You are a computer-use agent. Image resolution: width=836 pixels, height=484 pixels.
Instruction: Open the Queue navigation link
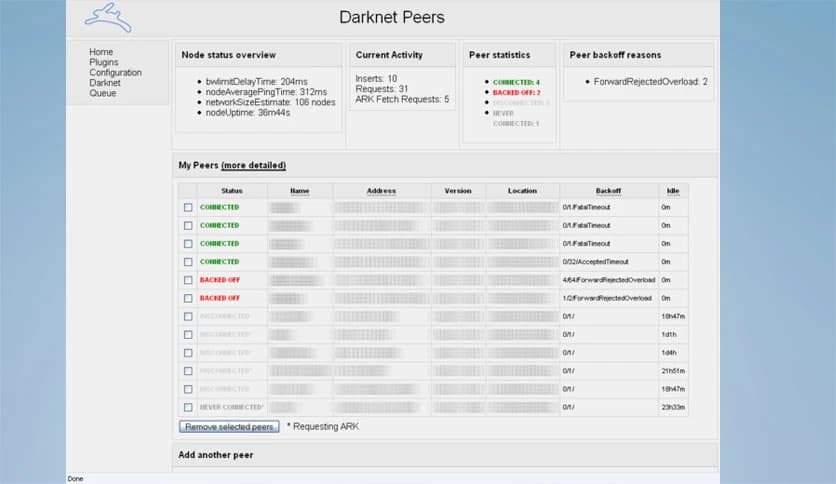point(102,93)
